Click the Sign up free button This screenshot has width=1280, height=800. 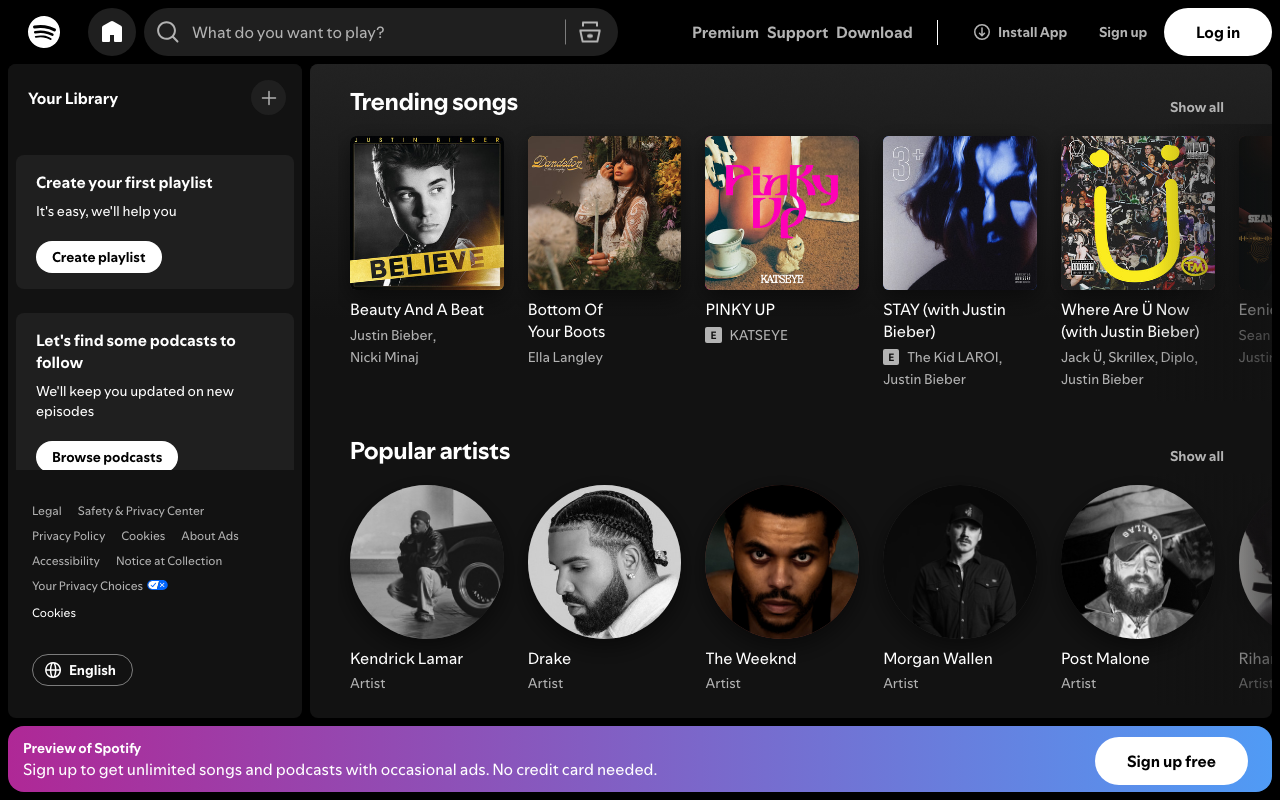pos(1171,761)
